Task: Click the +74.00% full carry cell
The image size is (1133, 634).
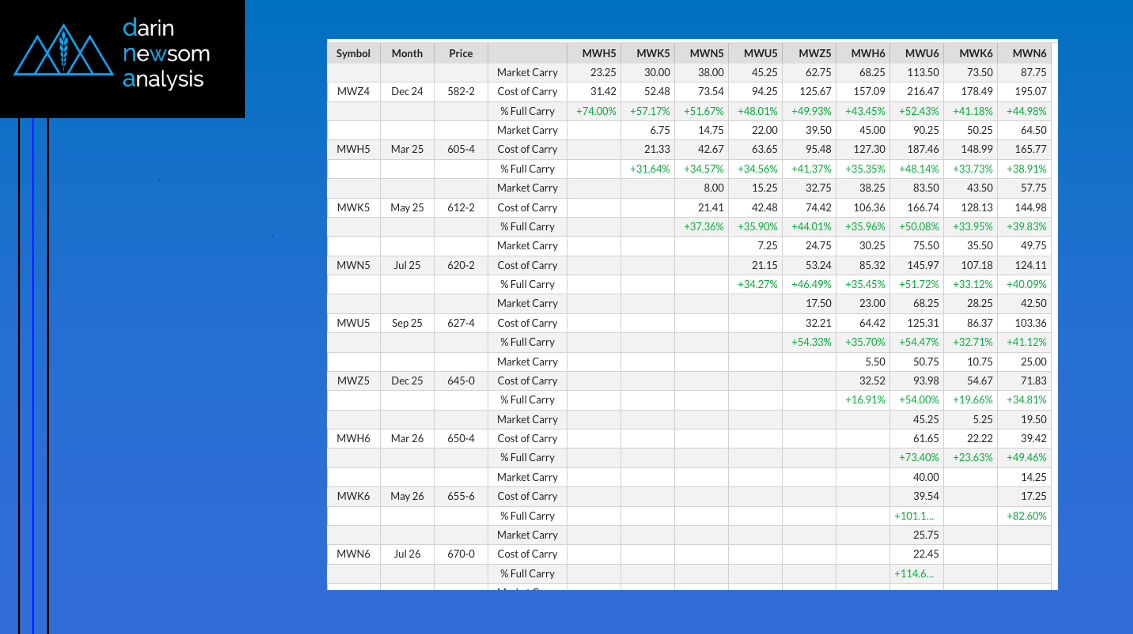Action: coord(596,111)
